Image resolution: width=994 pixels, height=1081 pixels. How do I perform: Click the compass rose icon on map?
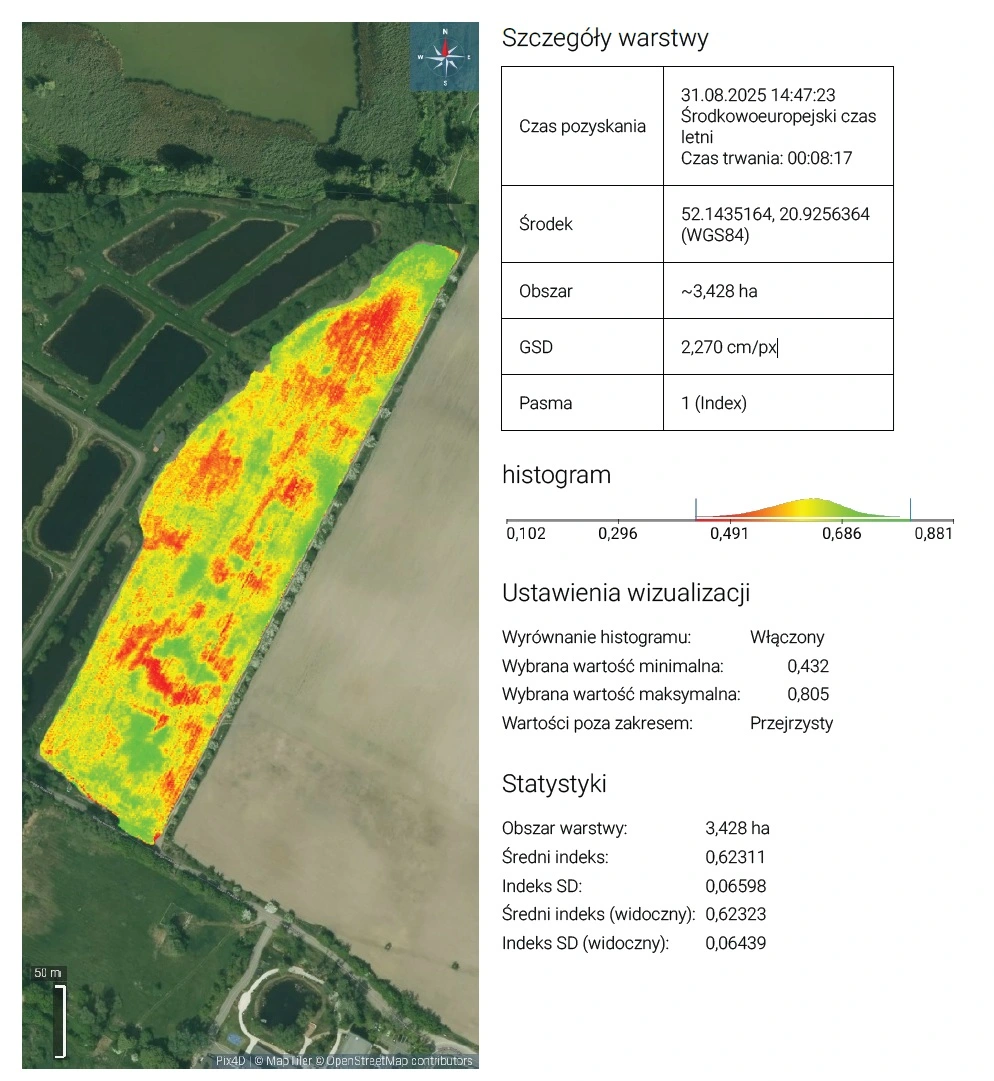[x=444, y=56]
